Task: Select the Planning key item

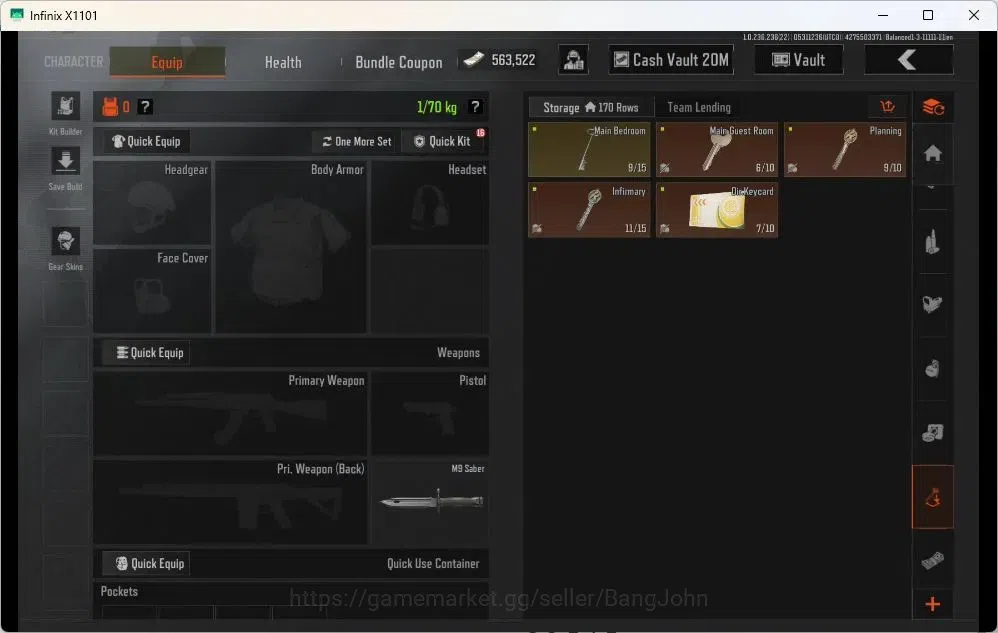Action: click(x=845, y=150)
